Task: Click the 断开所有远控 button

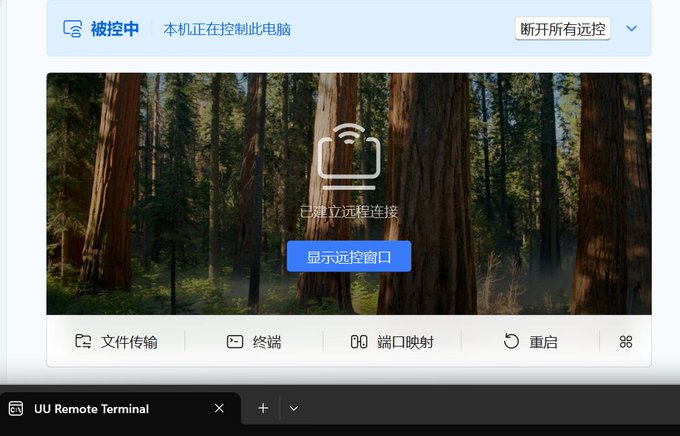Action: coord(562,29)
